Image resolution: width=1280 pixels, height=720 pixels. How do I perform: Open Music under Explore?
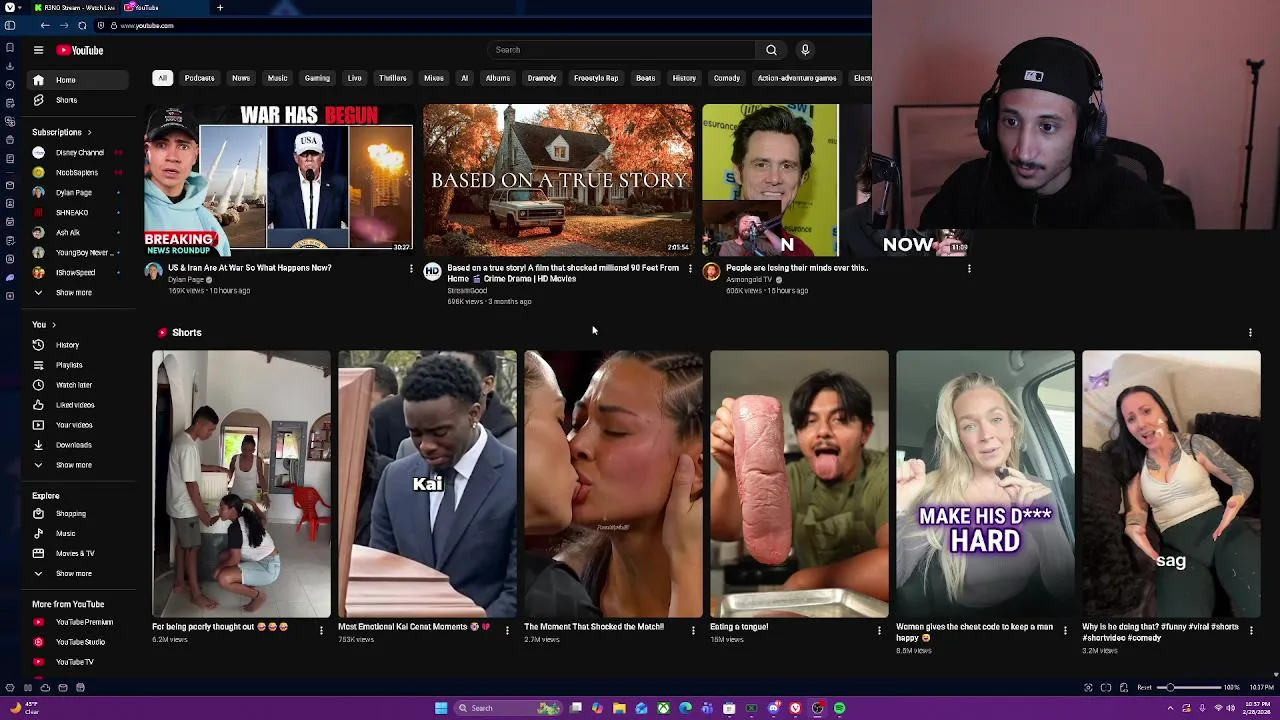pyautogui.click(x=80, y=534)
